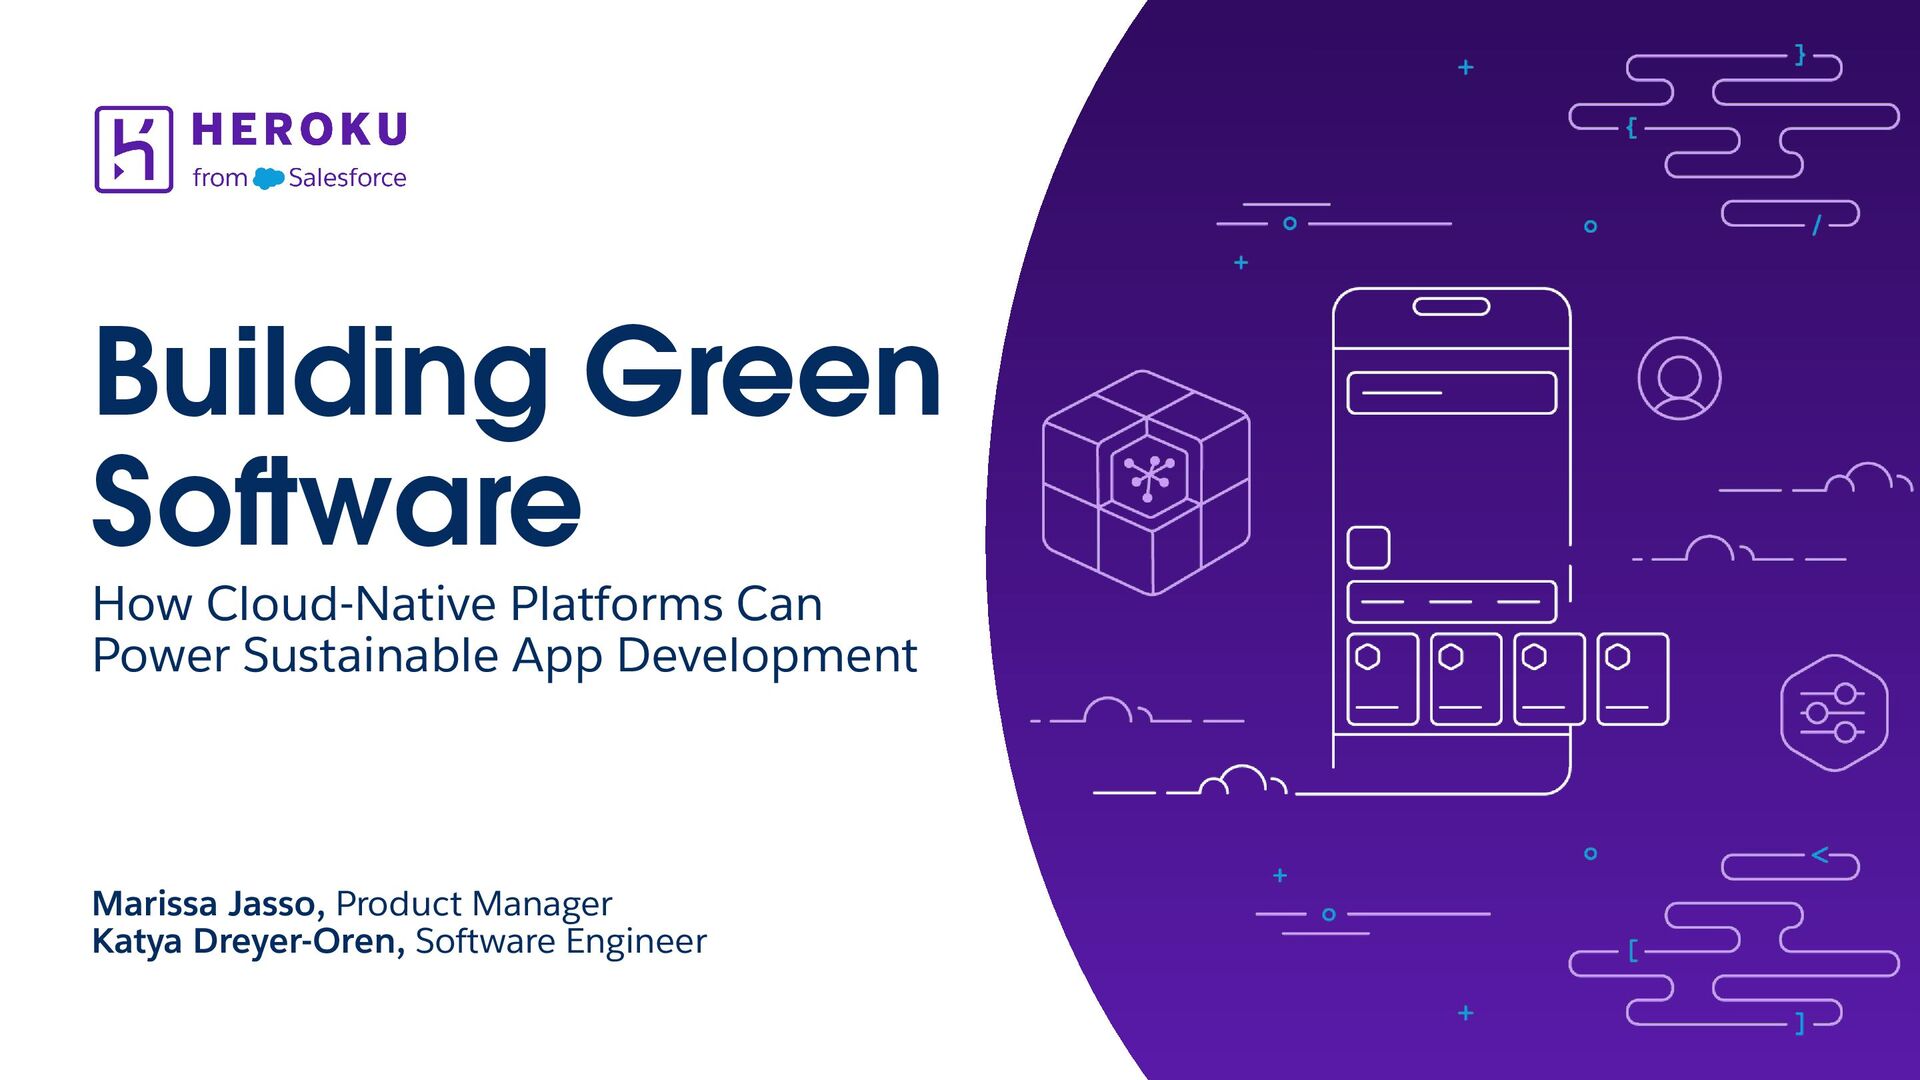Click the subtitle 'How Cloud-Native Platforms Can Power Sustainable App Development'
This screenshot has width=1920, height=1080.
pyautogui.click(x=505, y=629)
